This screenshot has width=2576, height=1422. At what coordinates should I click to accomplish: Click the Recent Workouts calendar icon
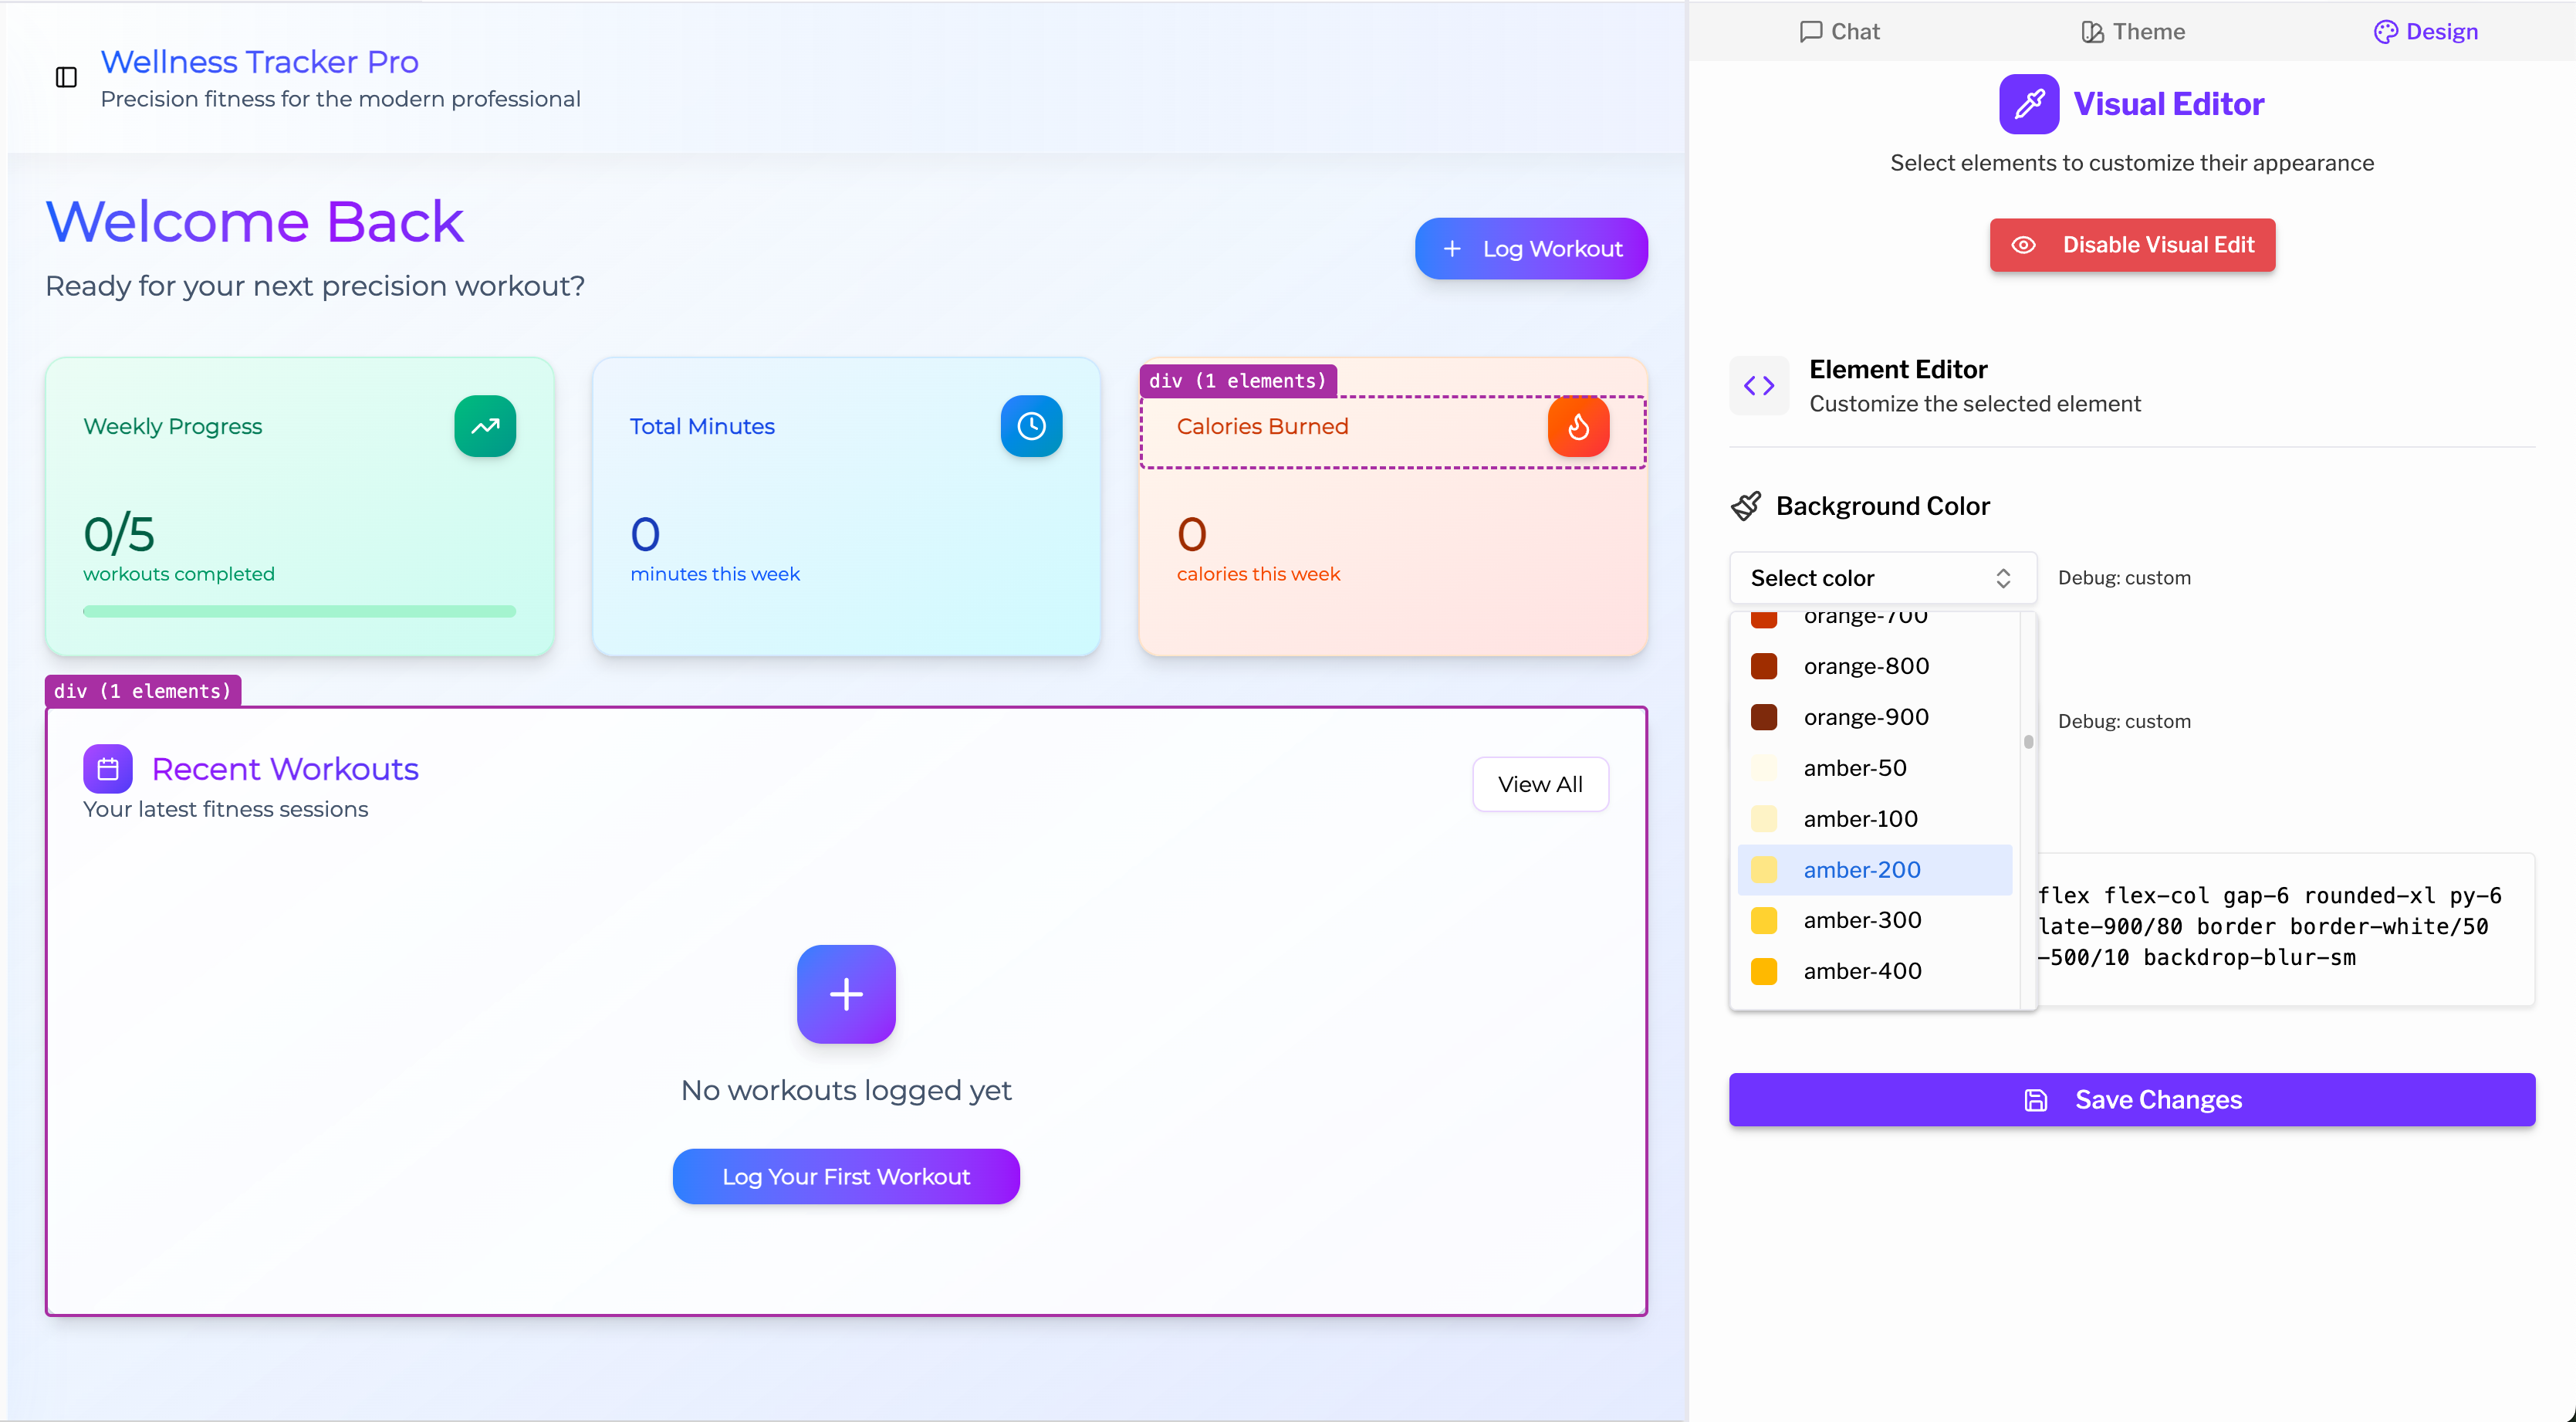coord(108,768)
